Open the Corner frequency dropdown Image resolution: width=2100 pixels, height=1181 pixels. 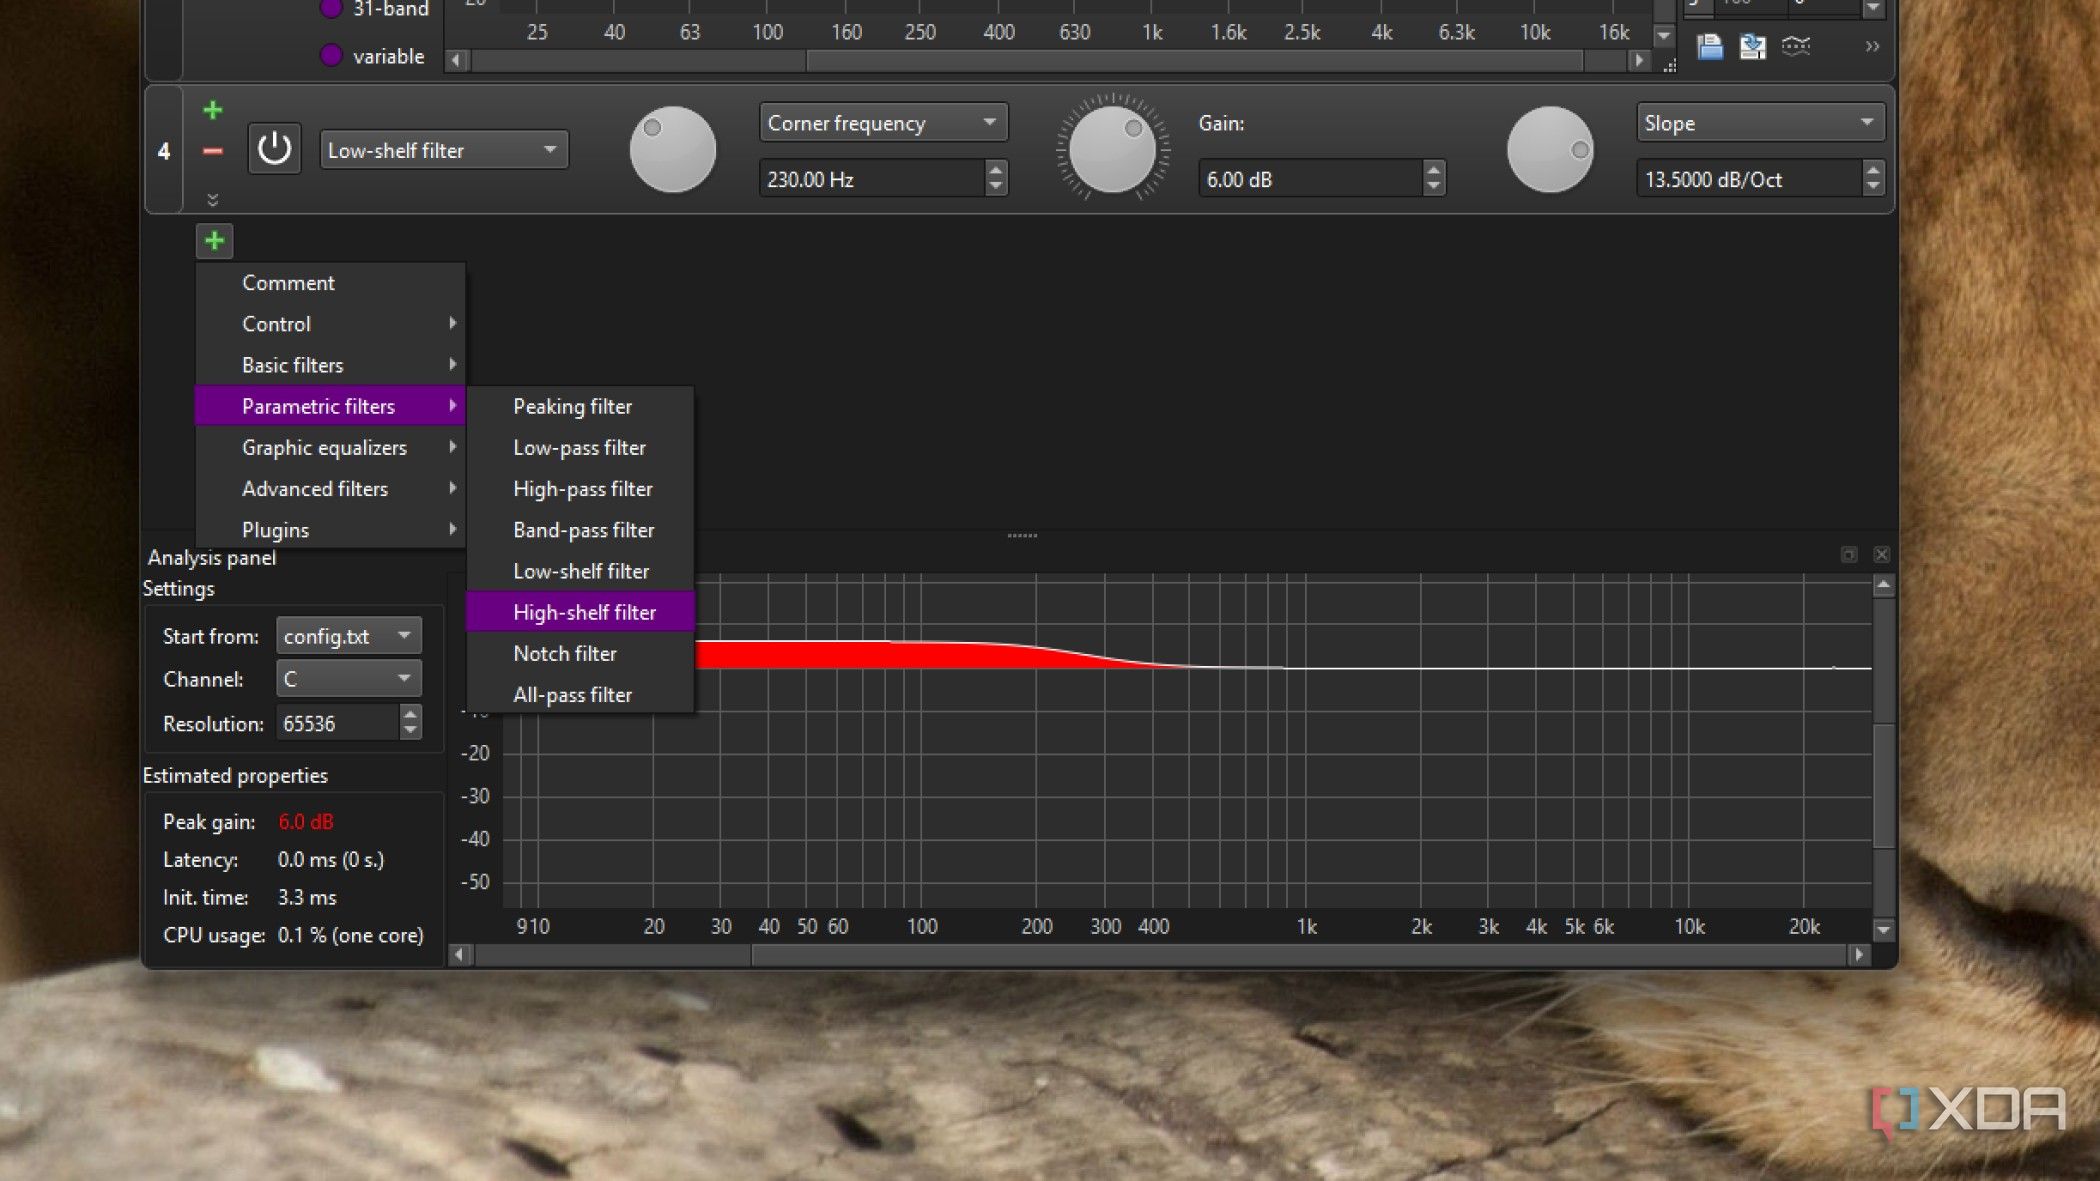pyautogui.click(x=883, y=122)
